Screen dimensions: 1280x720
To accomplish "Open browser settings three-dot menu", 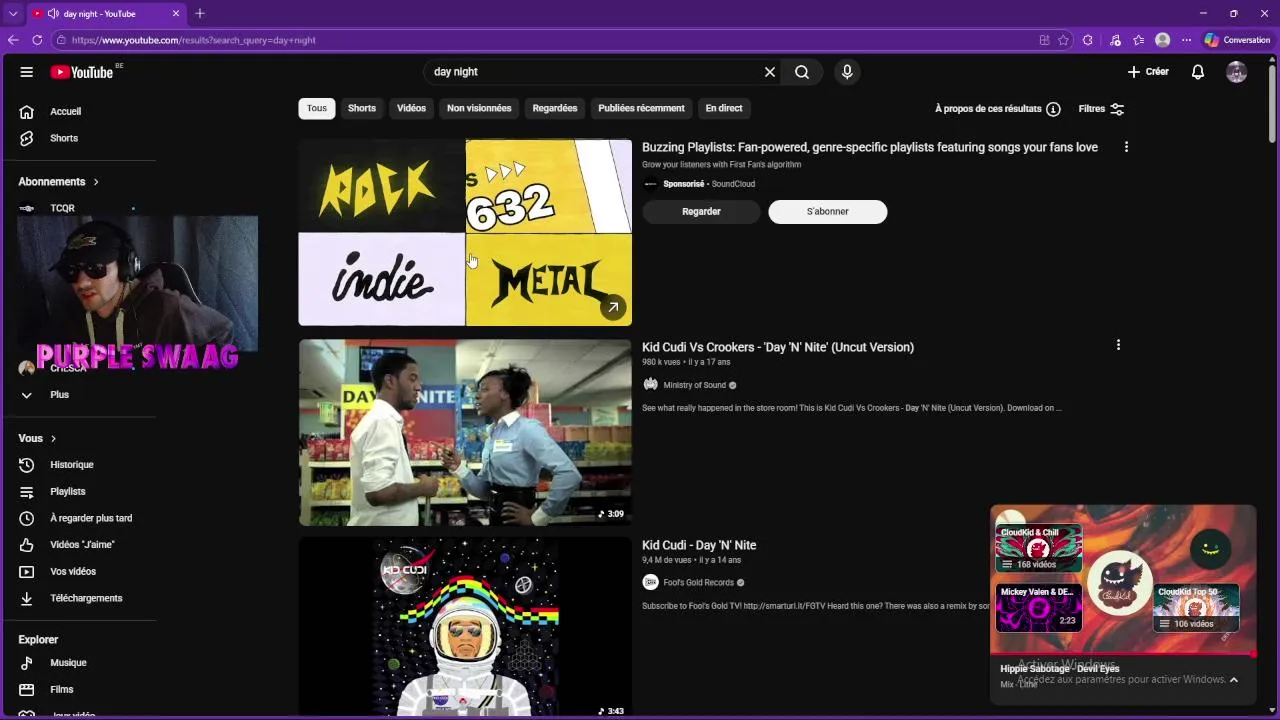I will (x=1187, y=40).
